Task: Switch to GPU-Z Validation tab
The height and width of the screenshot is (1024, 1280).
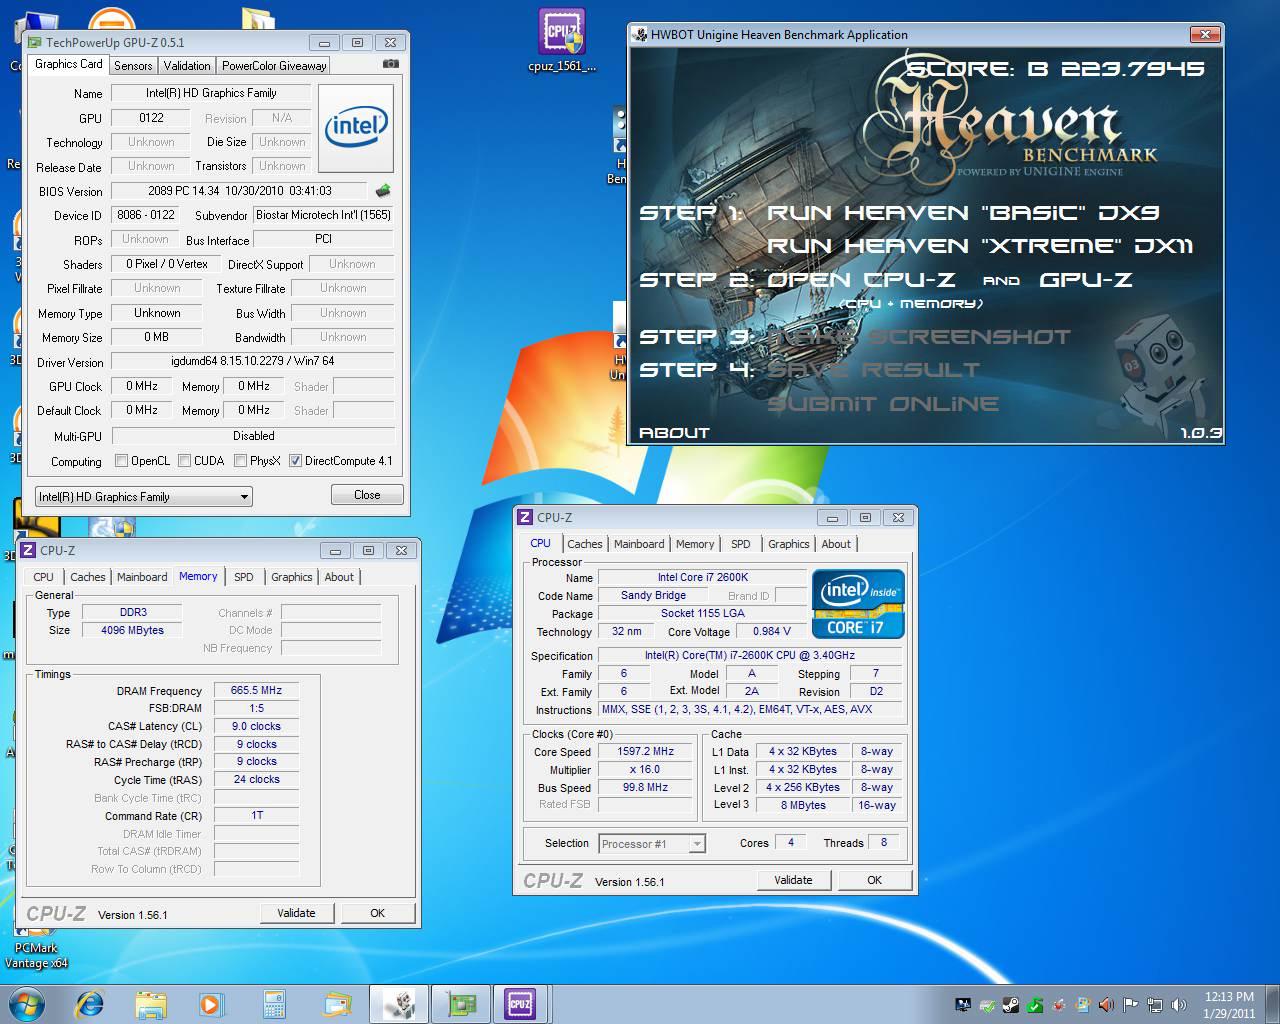Action: (x=187, y=65)
